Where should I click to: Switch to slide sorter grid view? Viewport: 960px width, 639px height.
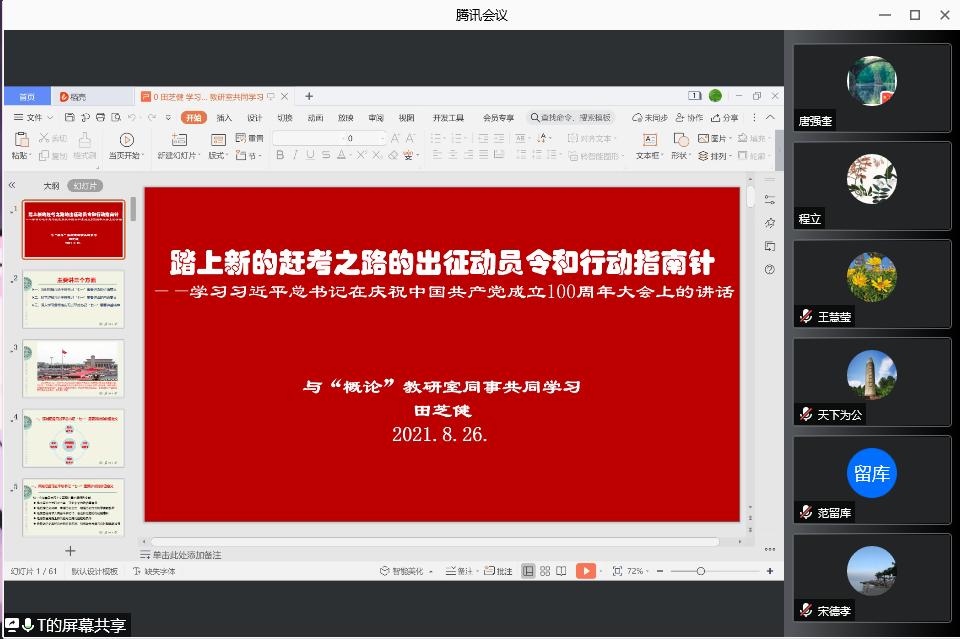point(545,571)
